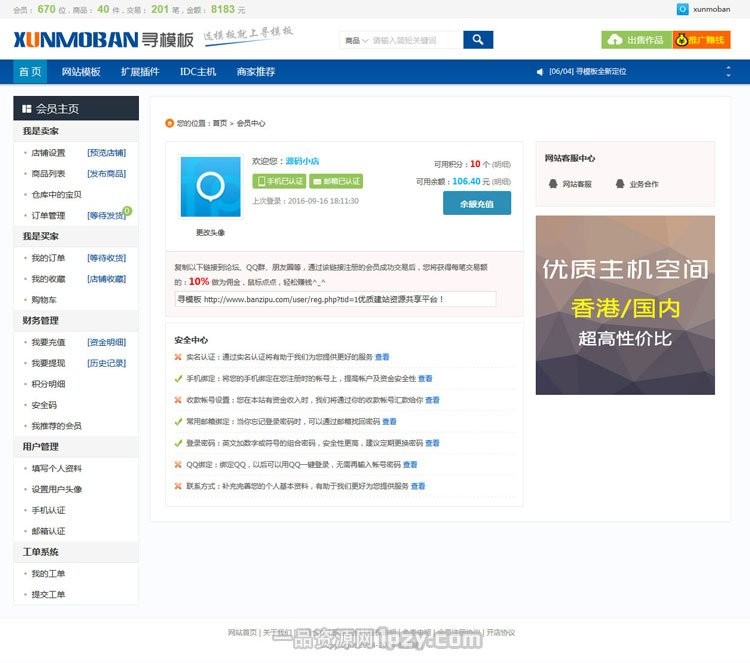
Task: Open 积分明细 in the sidebar
Action: [48, 384]
